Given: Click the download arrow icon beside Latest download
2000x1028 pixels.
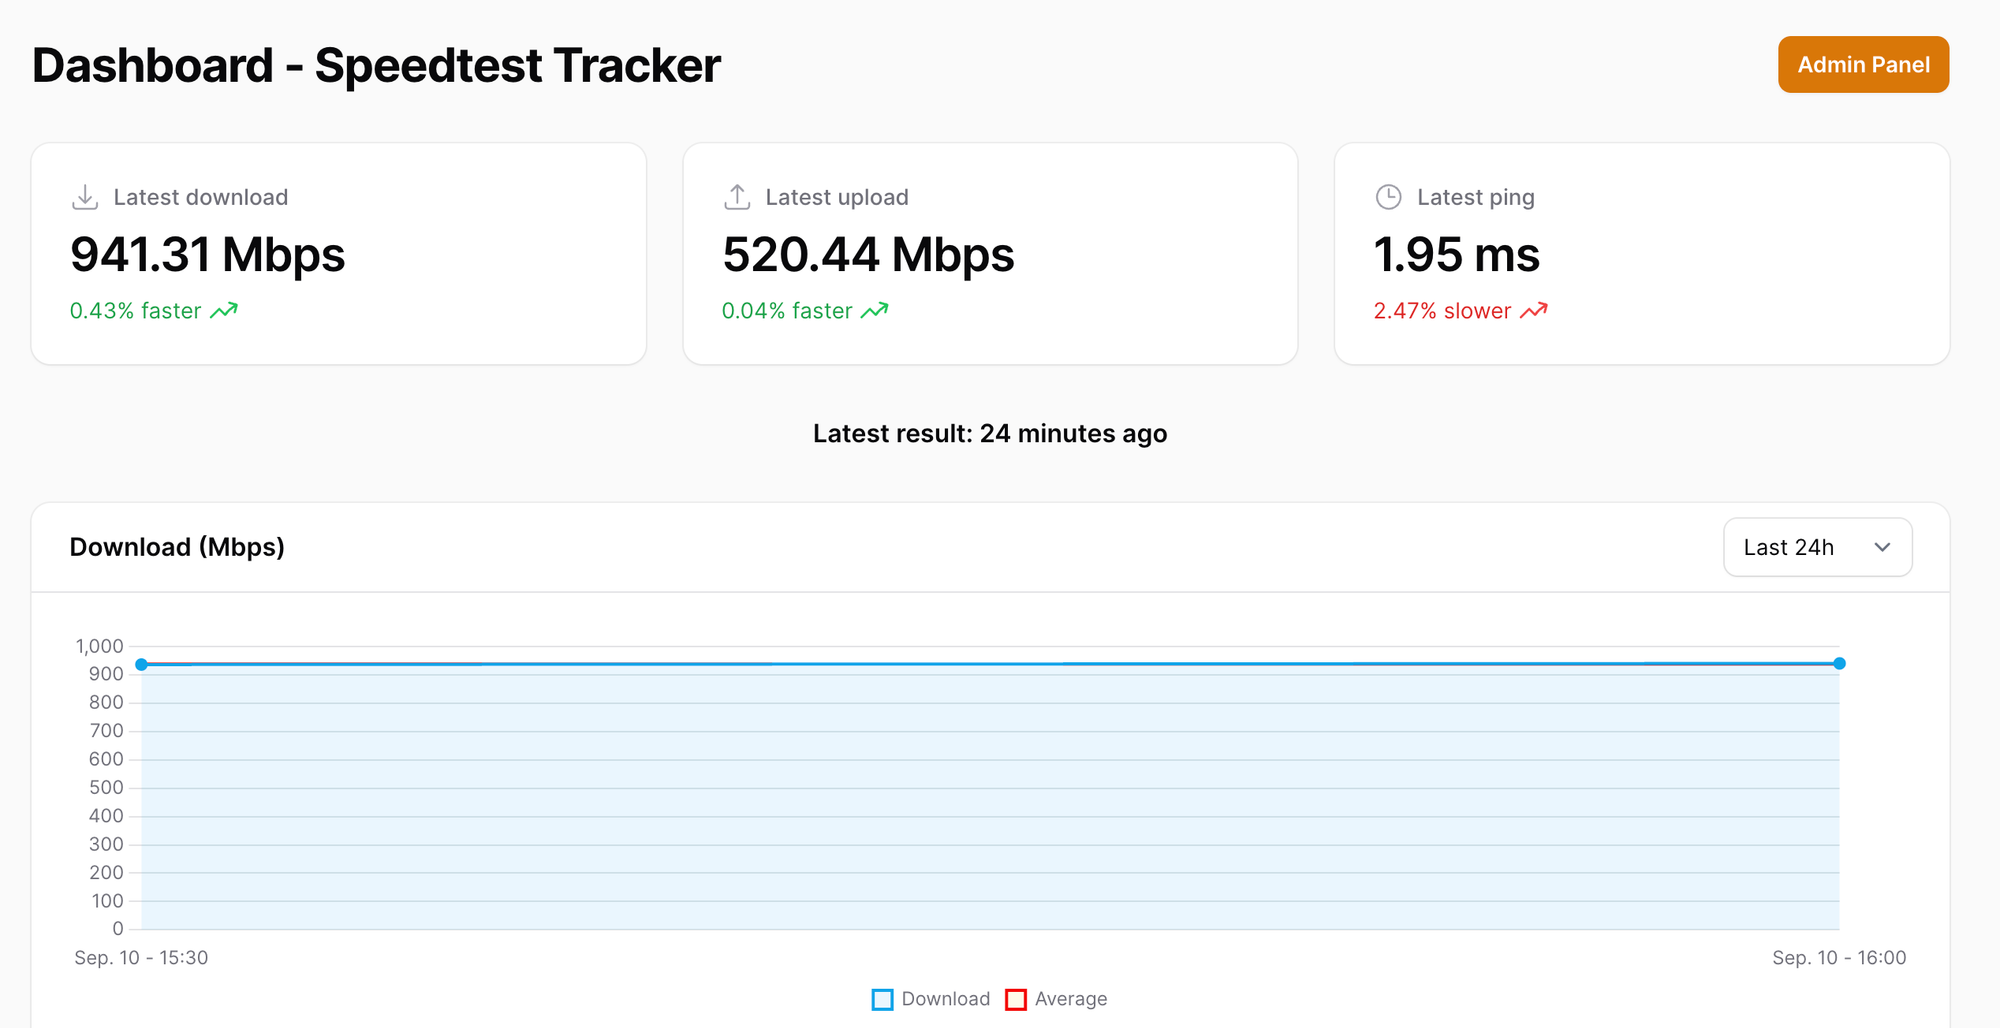Looking at the screenshot, I should pyautogui.click(x=85, y=197).
